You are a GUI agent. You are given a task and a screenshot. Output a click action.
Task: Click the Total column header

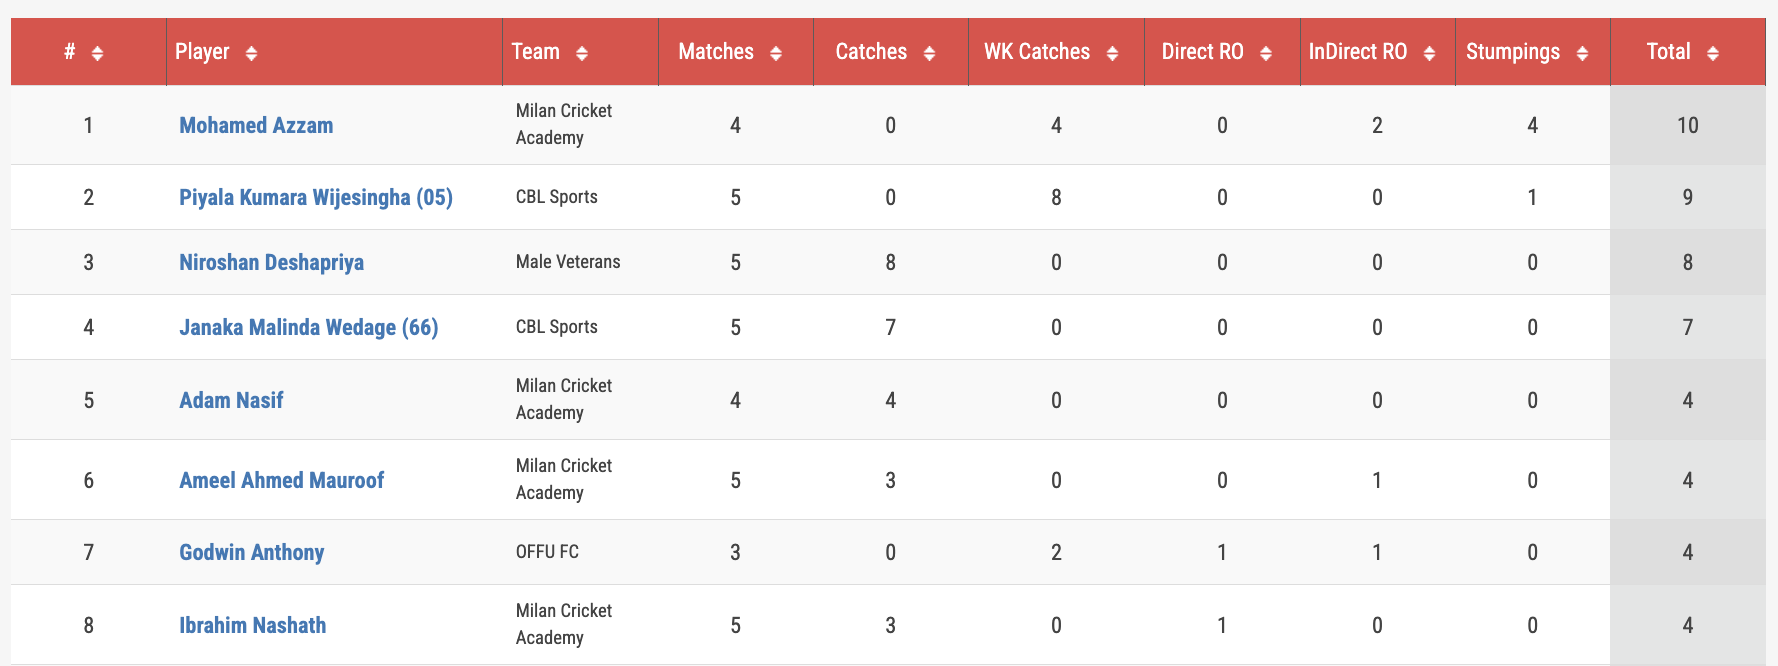point(1687,51)
